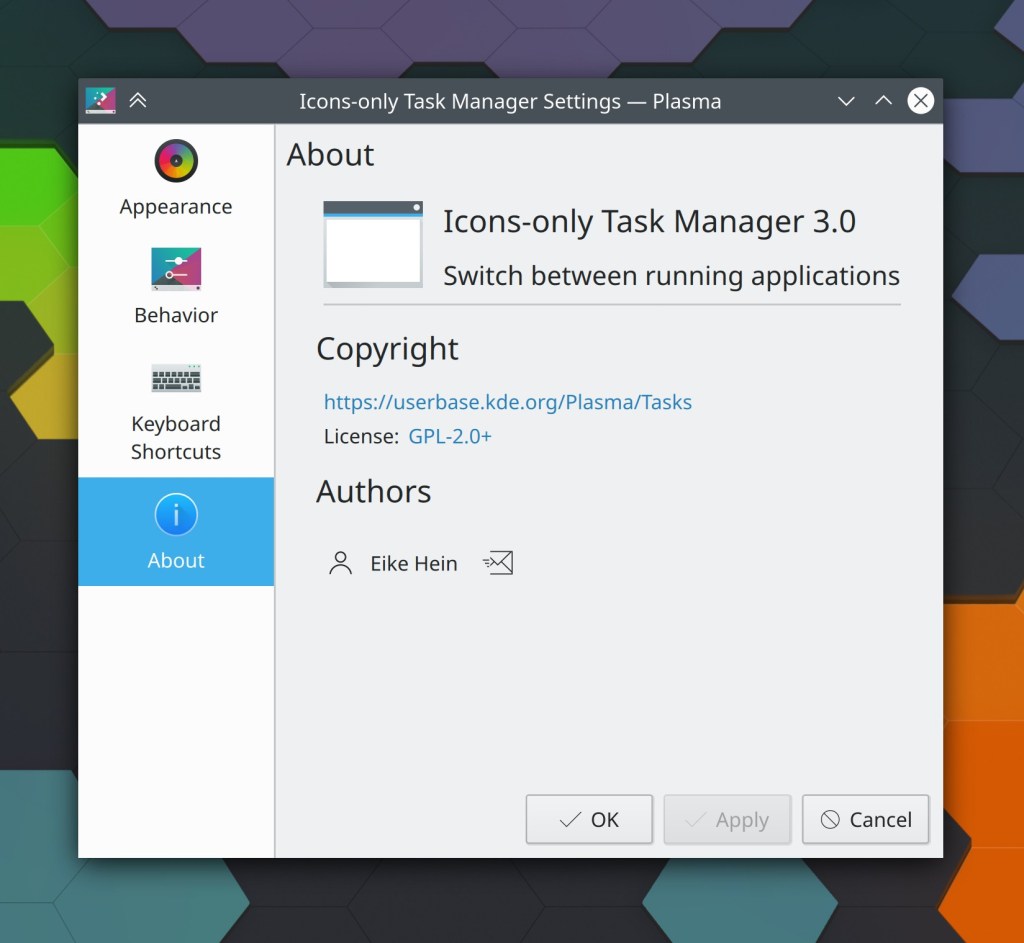The width and height of the screenshot is (1024, 943).
Task: Click the author name Eike Hein
Action: pyautogui.click(x=414, y=564)
